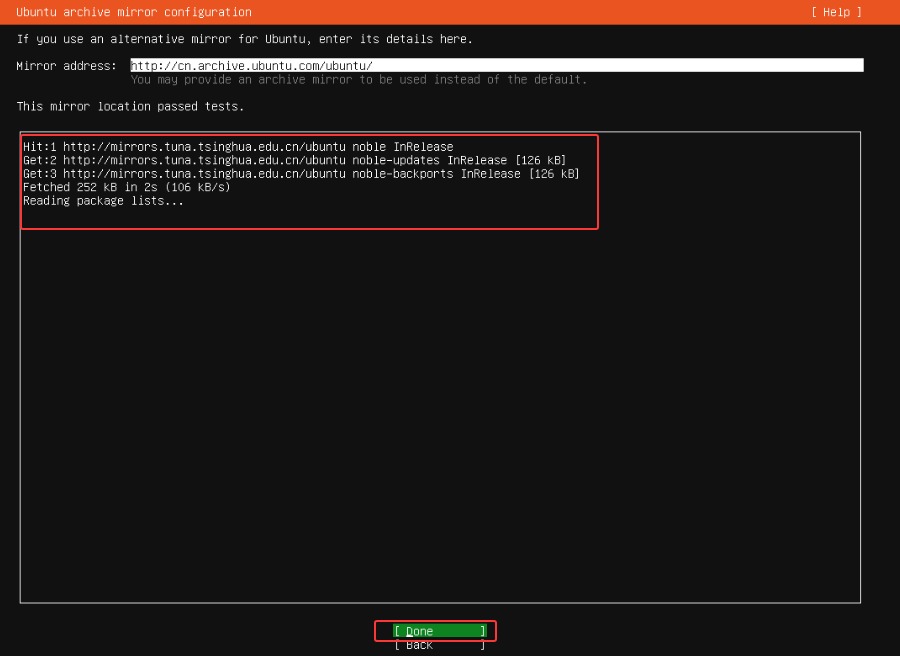Viewport: 900px width, 656px height.
Task: Open the Help menu in header
Action: tap(836, 12)
